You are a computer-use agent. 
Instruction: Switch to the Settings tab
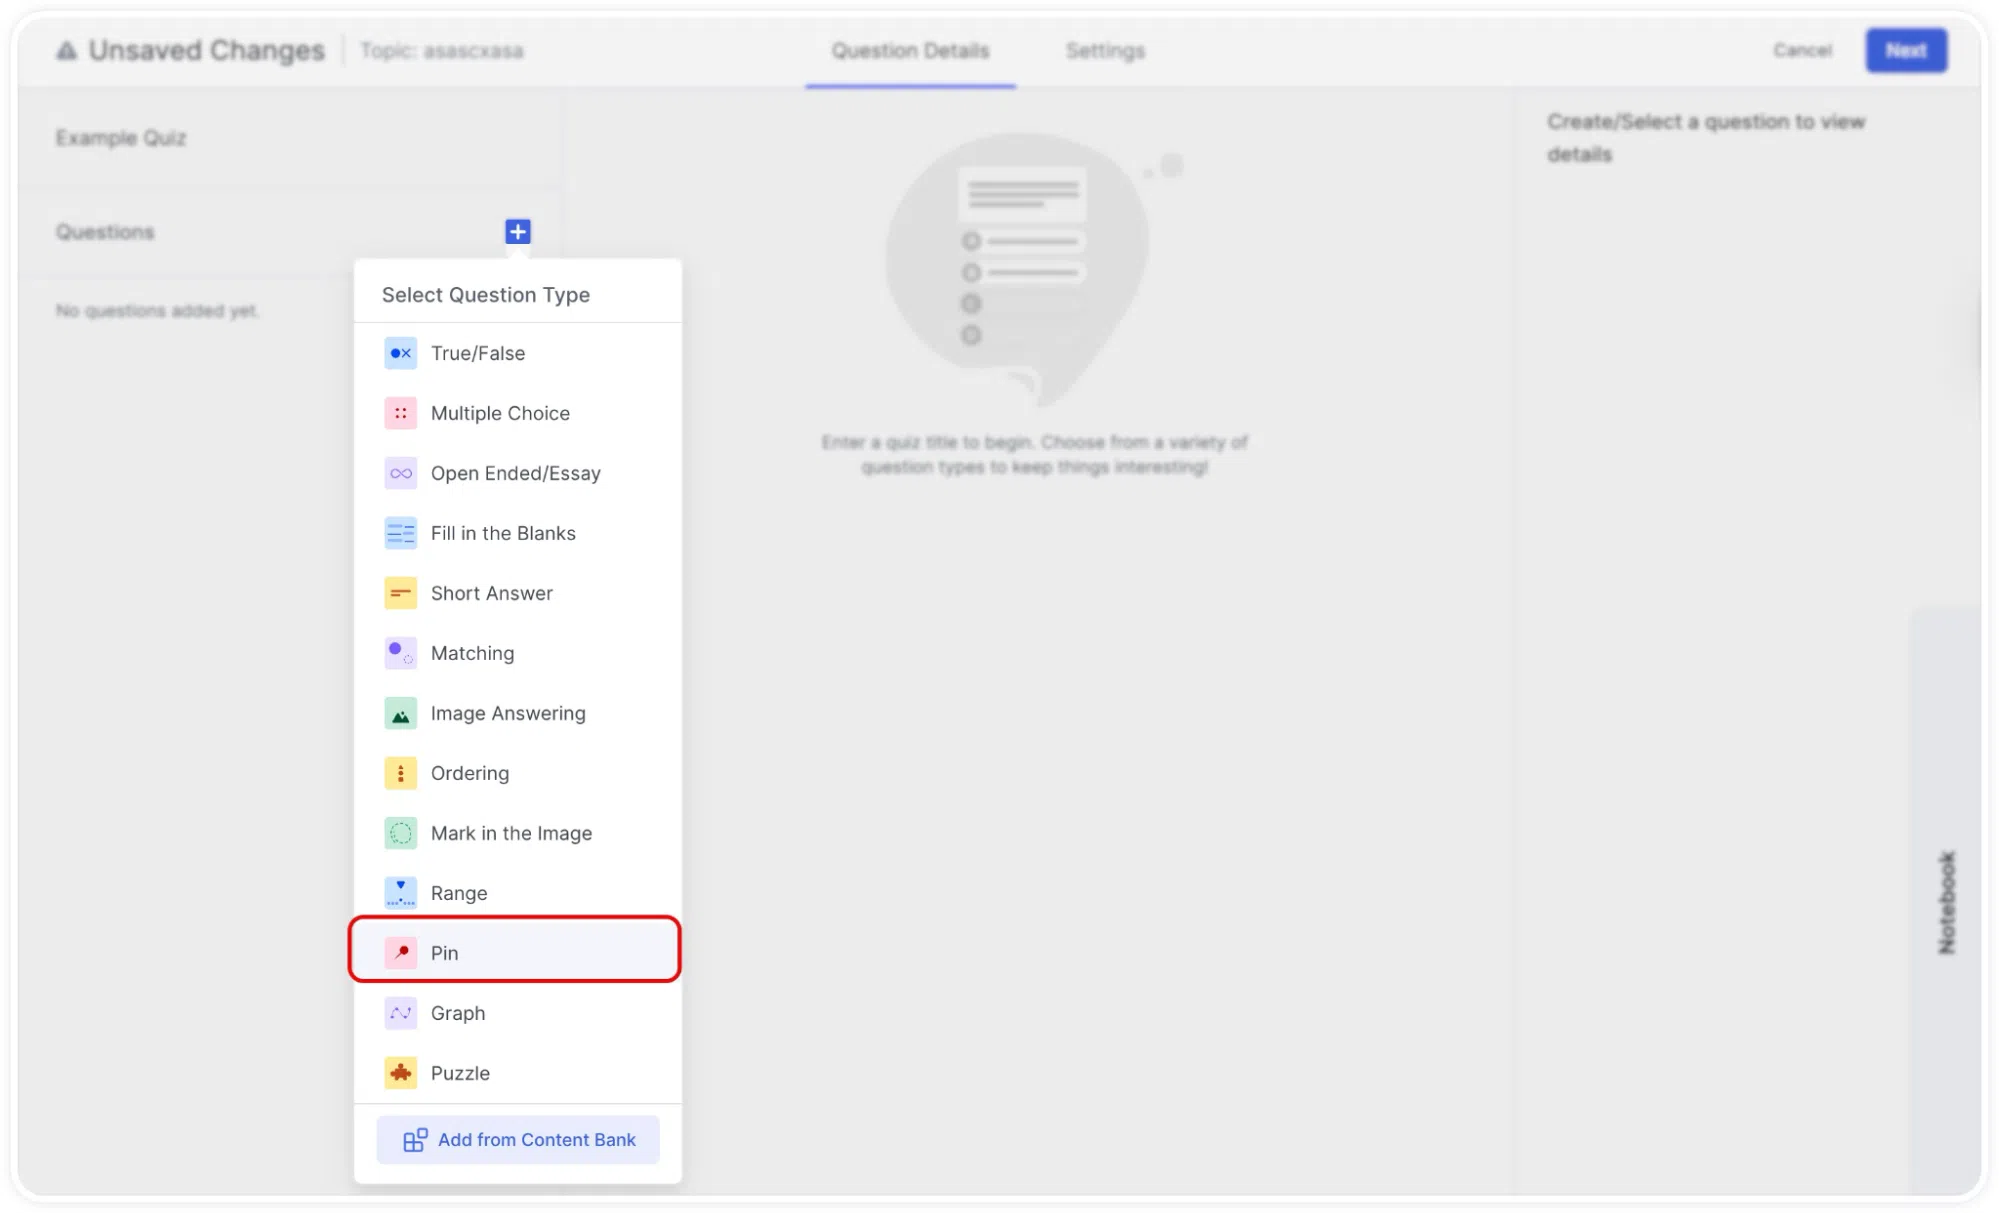coord(1105,50)
